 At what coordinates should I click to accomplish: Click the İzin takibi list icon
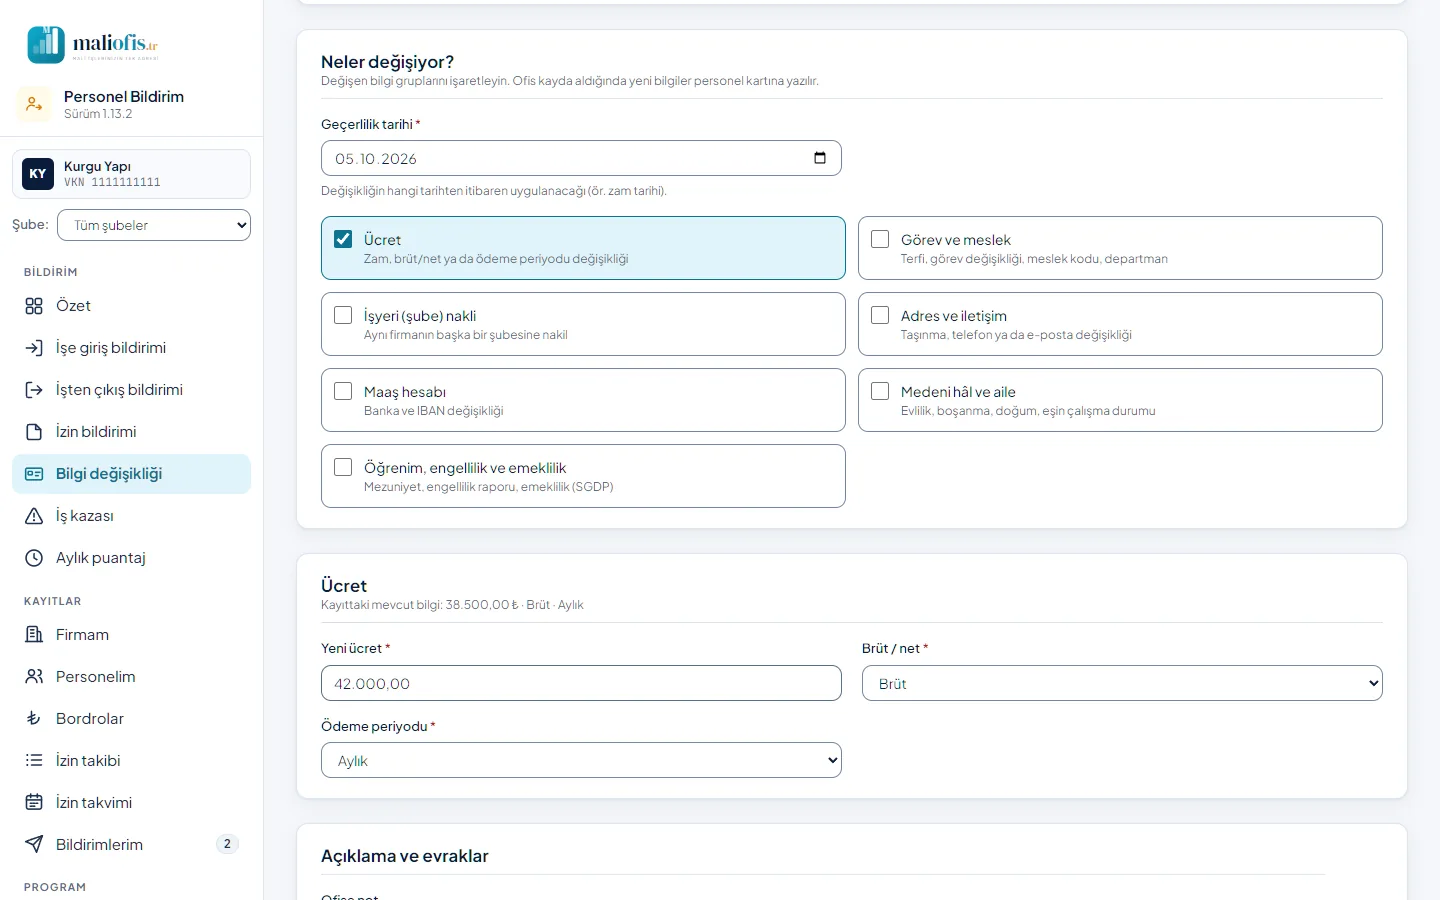[34, 761]
